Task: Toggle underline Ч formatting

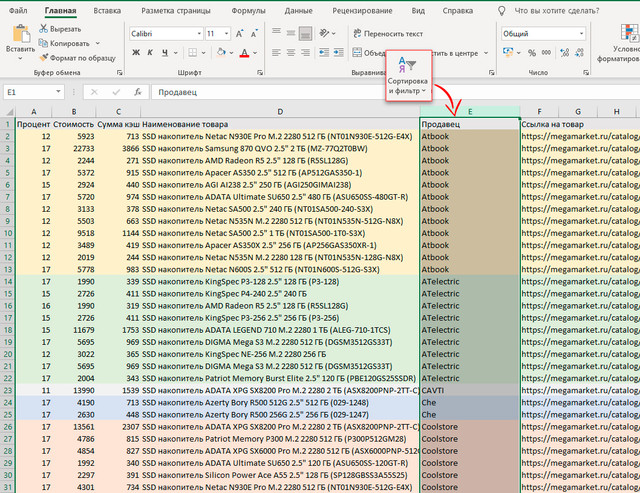Action: pos(164,53)
